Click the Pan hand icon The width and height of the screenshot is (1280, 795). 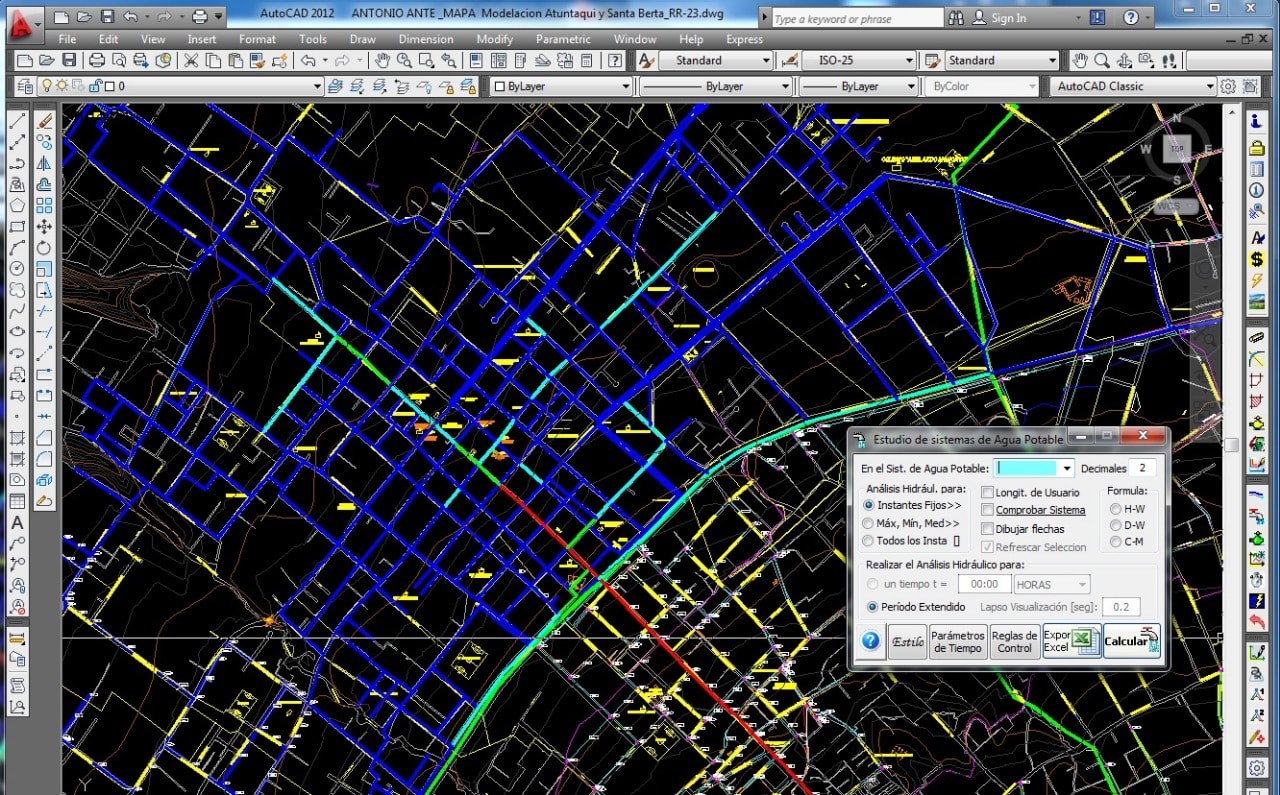(x=382, y=61)
